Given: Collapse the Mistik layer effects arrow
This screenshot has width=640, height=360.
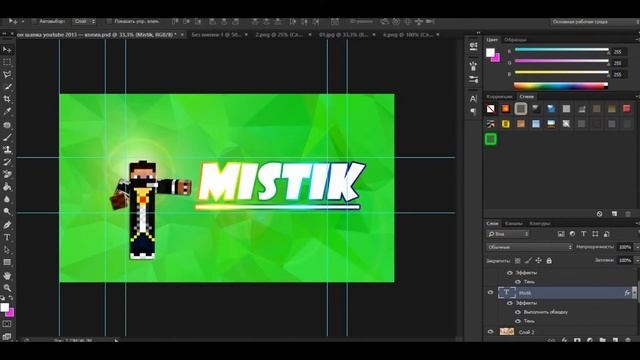Looking at the screenshot, I should pos(634,292).
